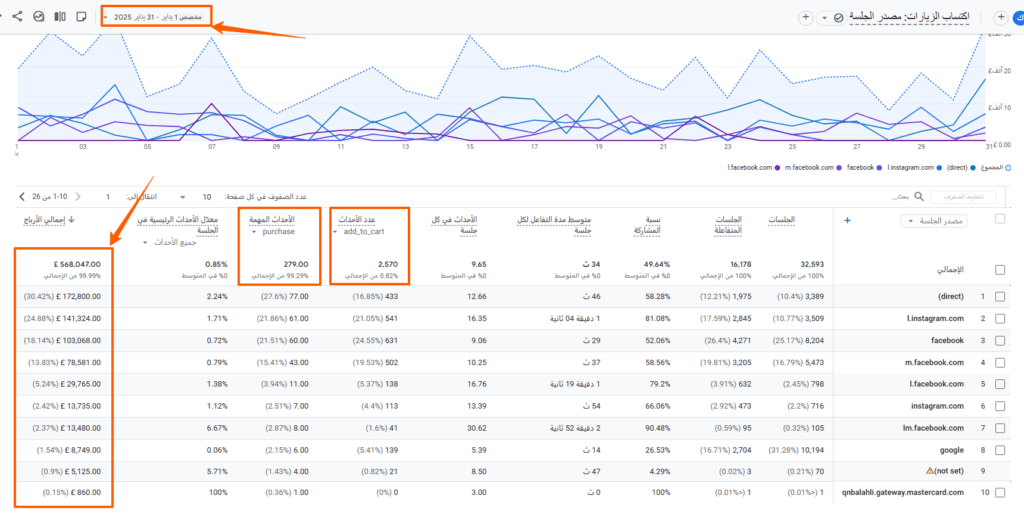This screenshot has width=1024, height=514.
Task: Click the الأحداث في كل جلسة column header
Action: 453,225
